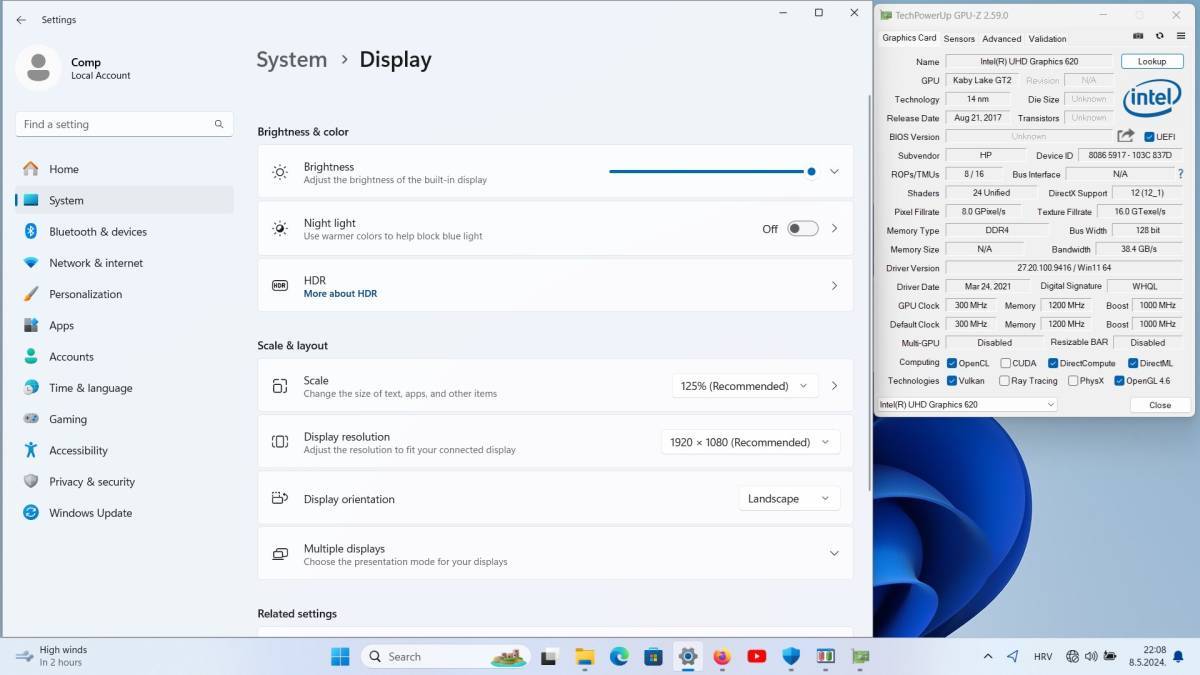This screenshot has width=1200, height=675.
Task: Click the System breadcrumb link
Action: (x=291, y=60)
